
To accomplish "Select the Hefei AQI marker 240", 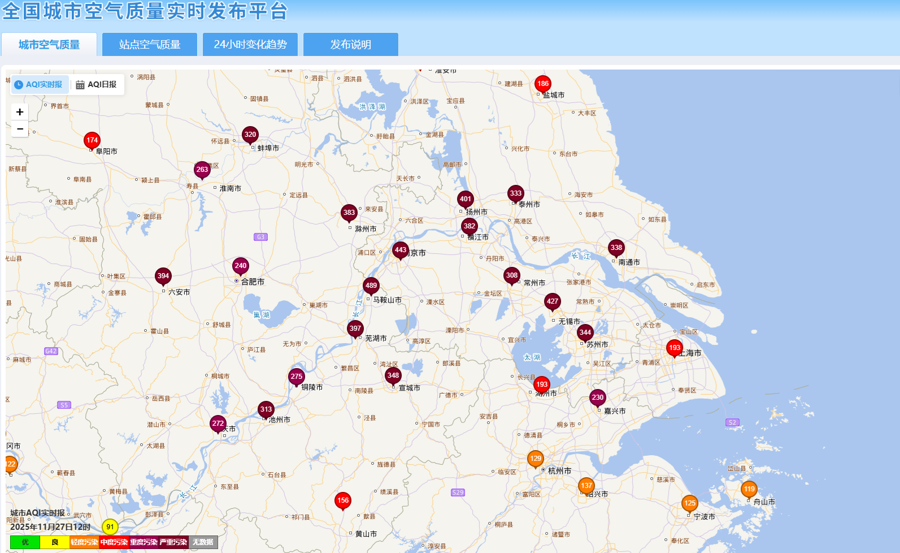I will (240, 266).
